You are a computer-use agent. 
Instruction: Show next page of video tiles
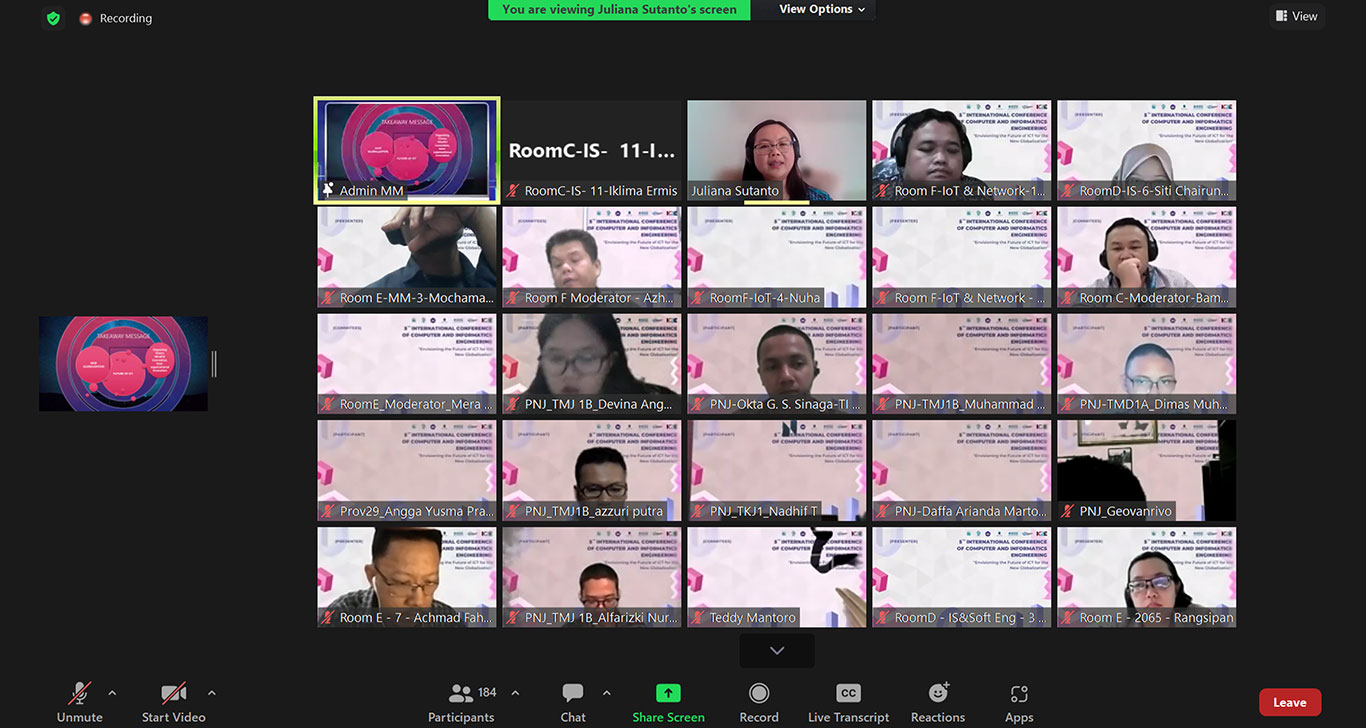pyautogui.click(x=777, y=651)
